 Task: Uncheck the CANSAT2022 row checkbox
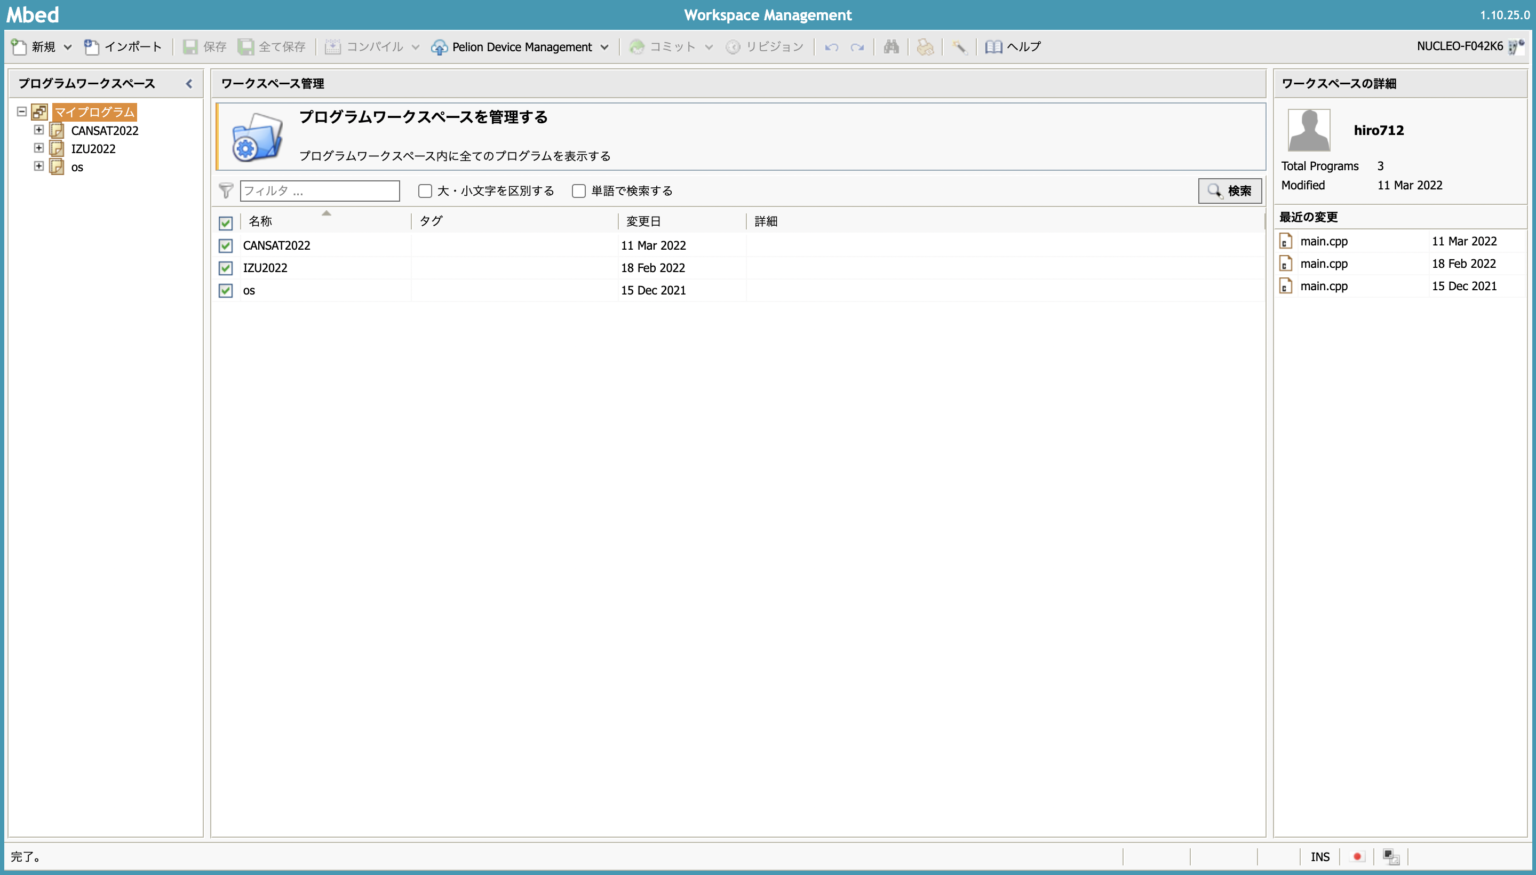click(225, 245)
